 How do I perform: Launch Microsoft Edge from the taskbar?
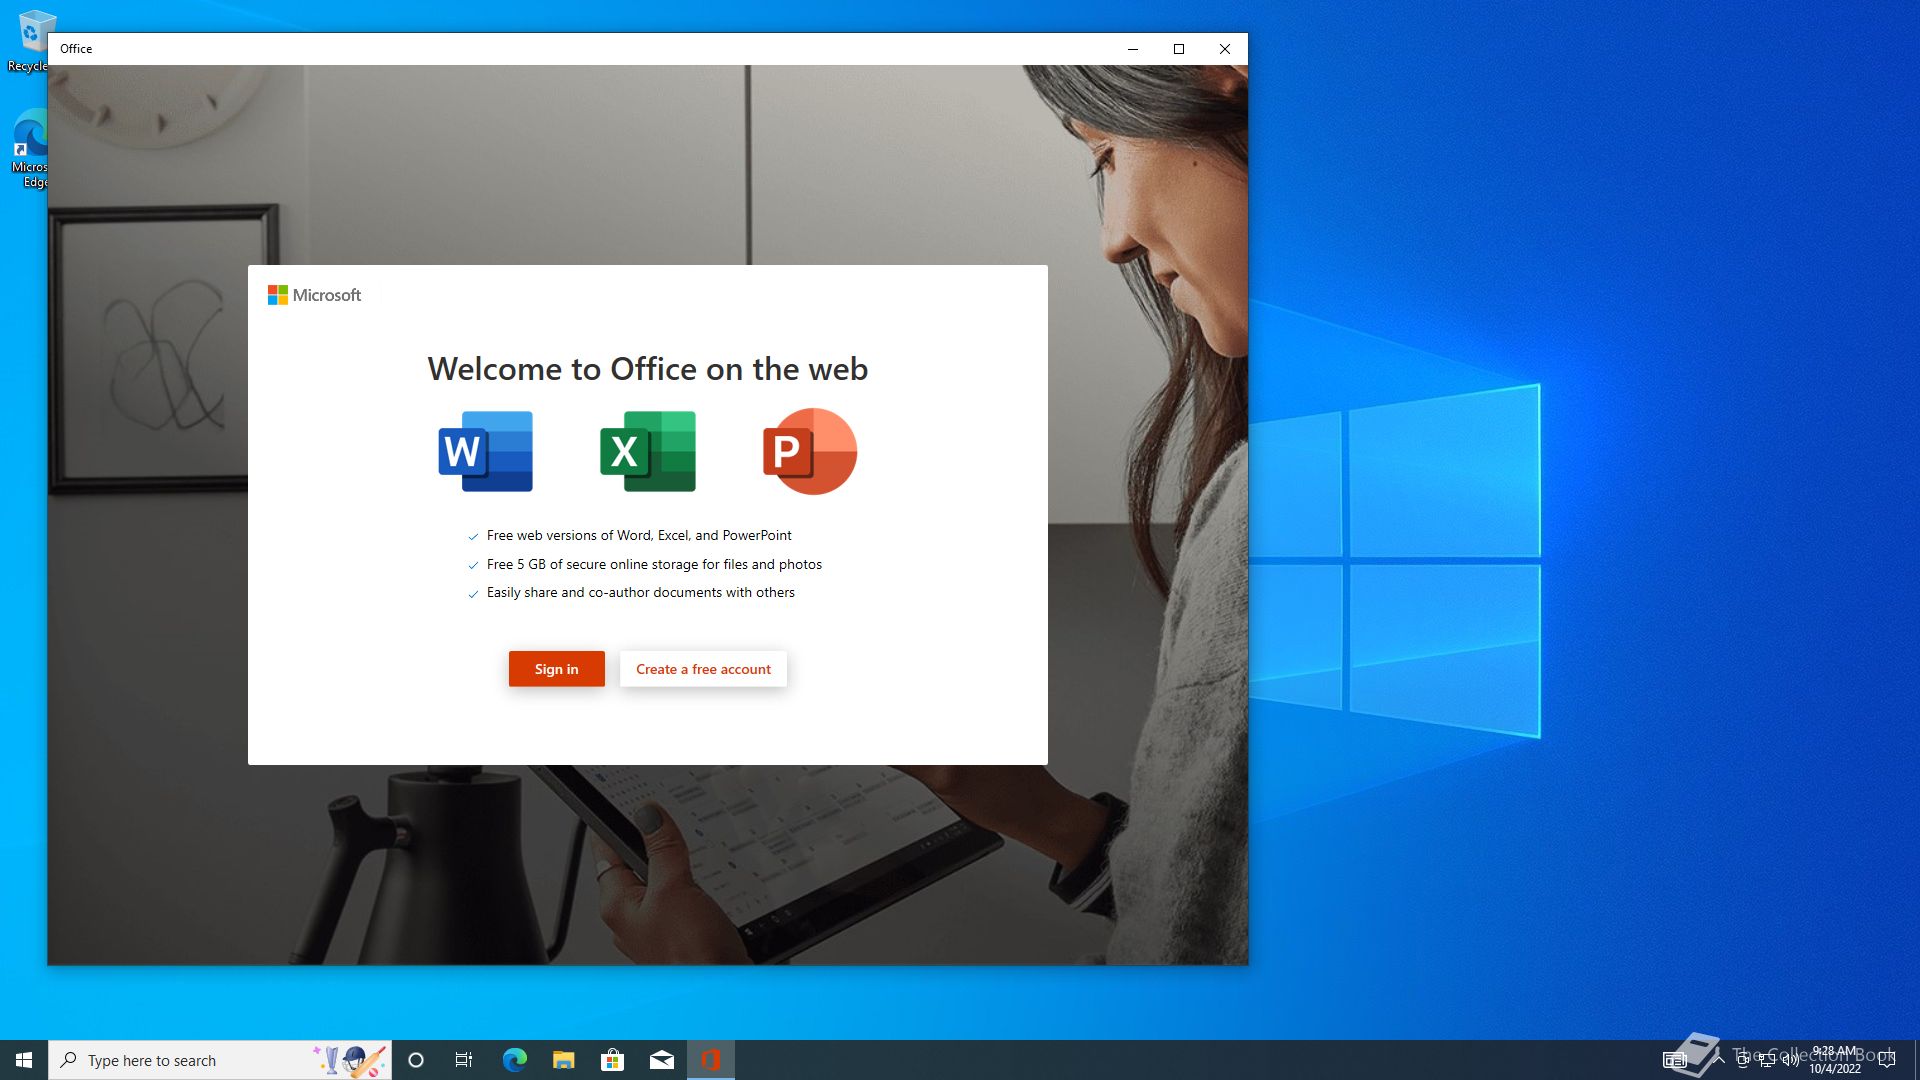[514, 1060]
